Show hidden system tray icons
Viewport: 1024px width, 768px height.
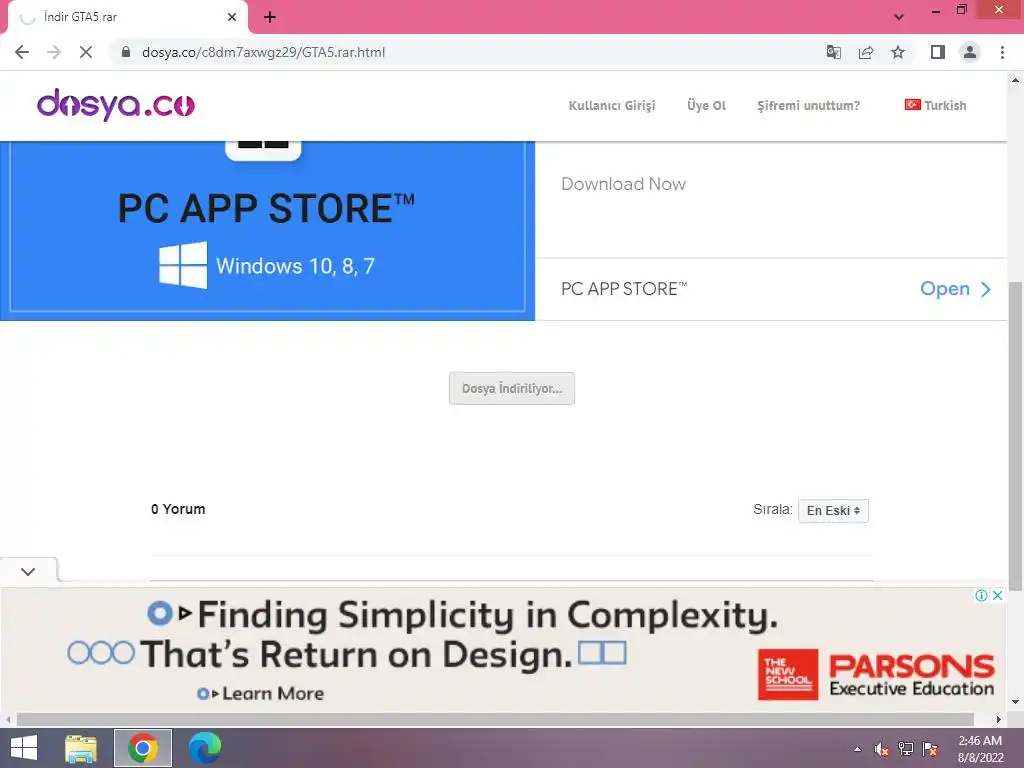click(x=857, y=749)
